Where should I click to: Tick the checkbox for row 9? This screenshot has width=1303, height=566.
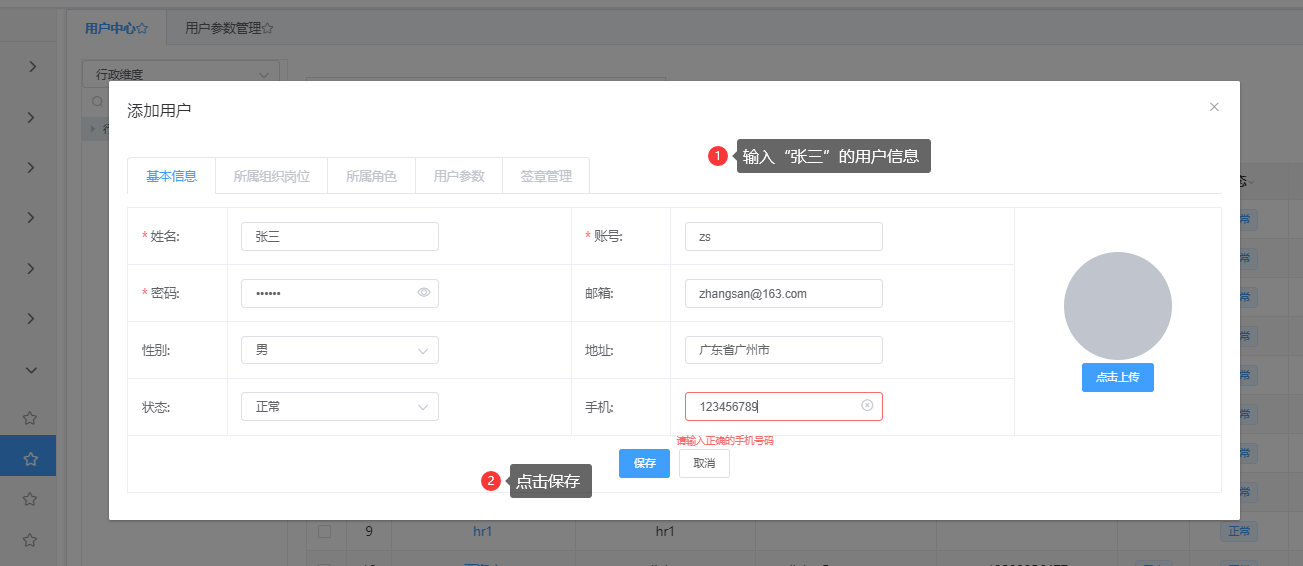tap(324, 532)
